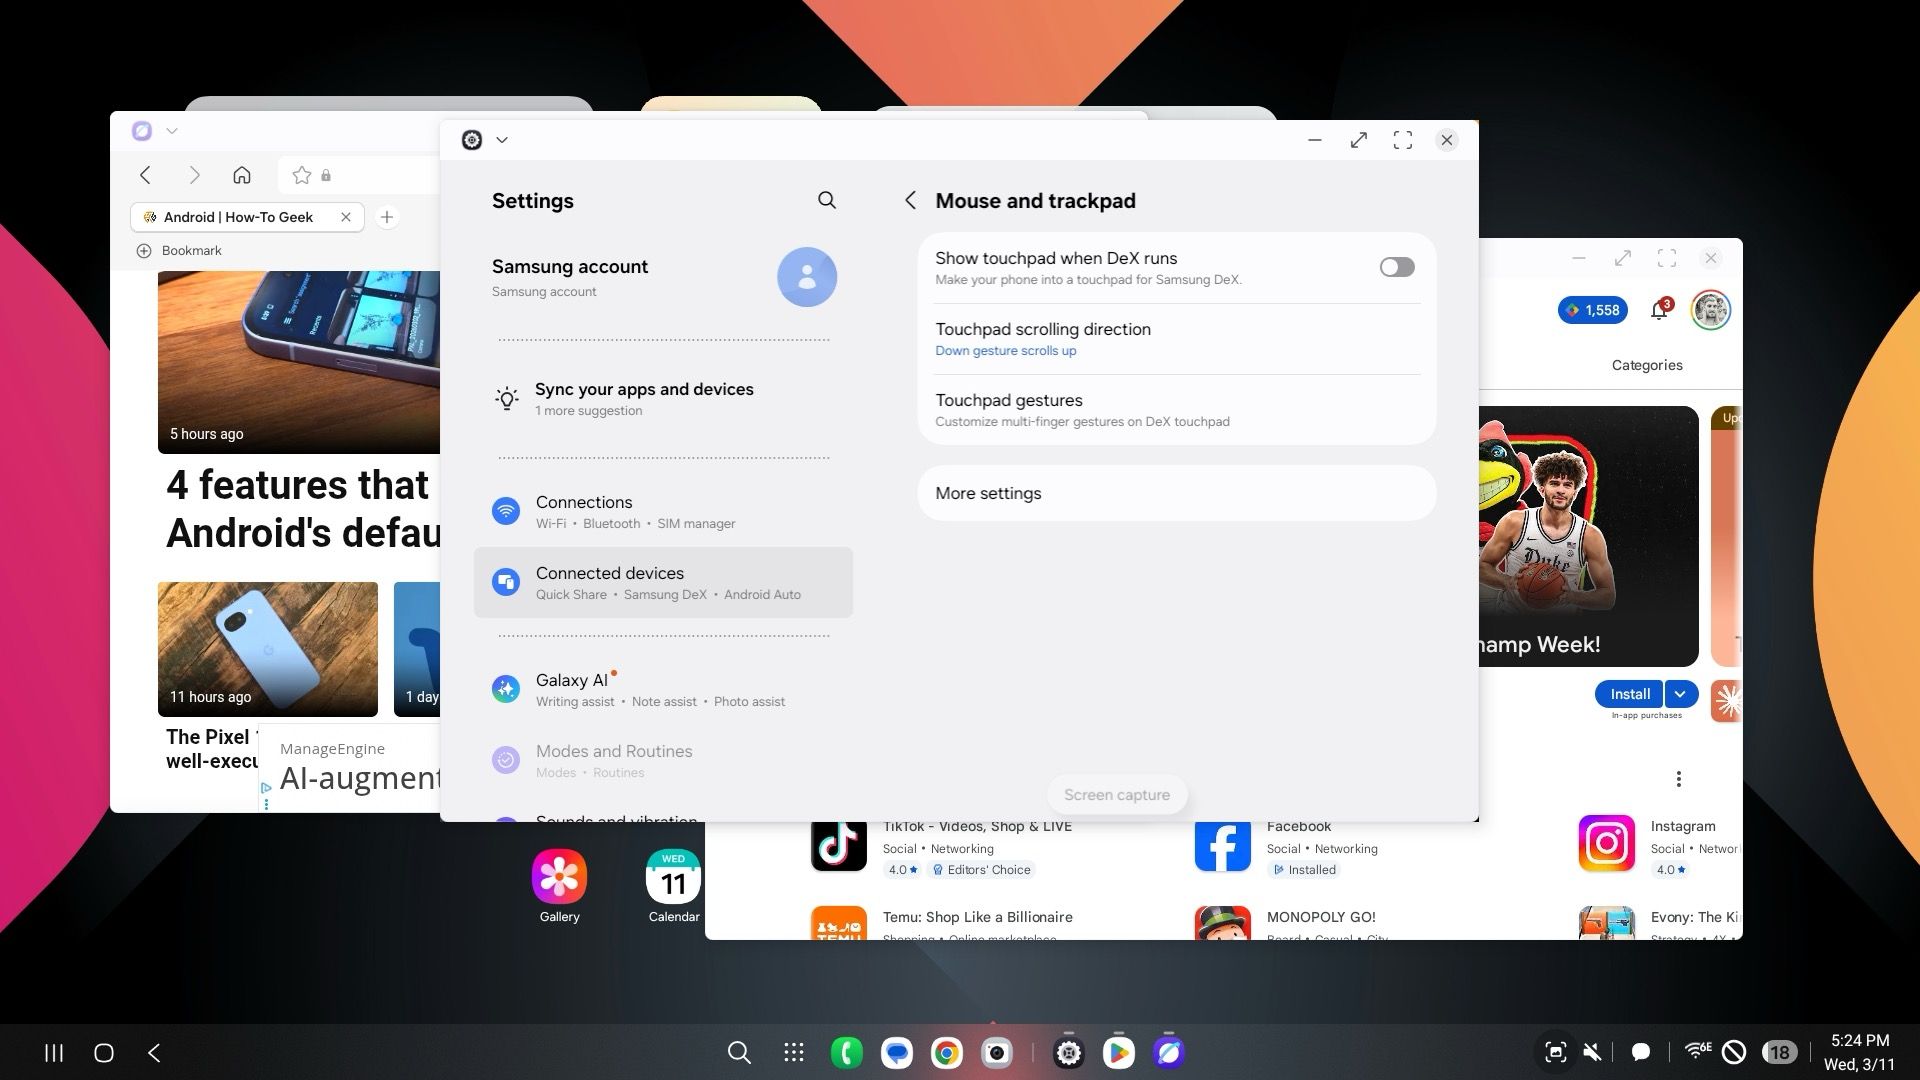Open recents button in taskbar
1920x1080 pixels.
(x=54, y=1053)
